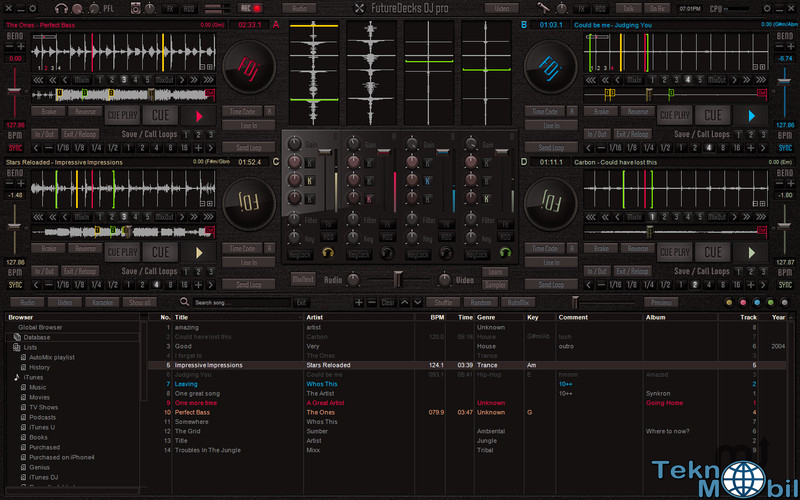Click the audio crossfader handle

click(397, 280)
